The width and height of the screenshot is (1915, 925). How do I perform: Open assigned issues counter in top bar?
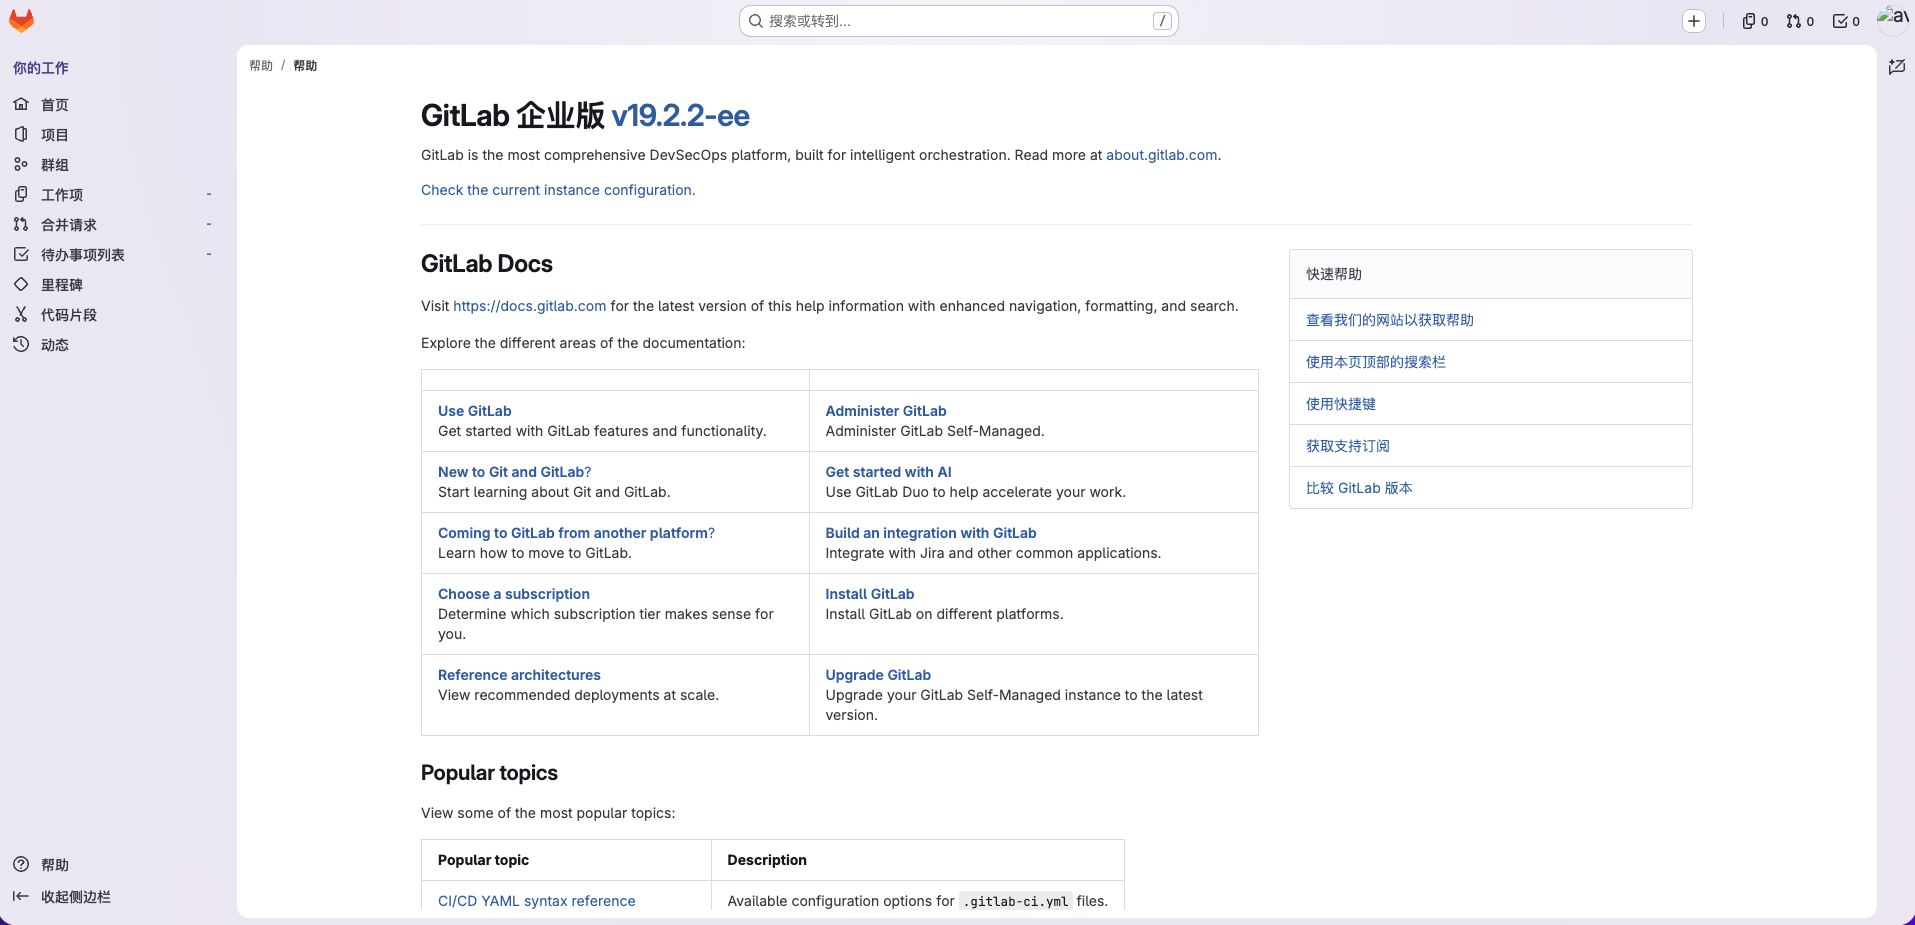click(x=1755, y=21)
